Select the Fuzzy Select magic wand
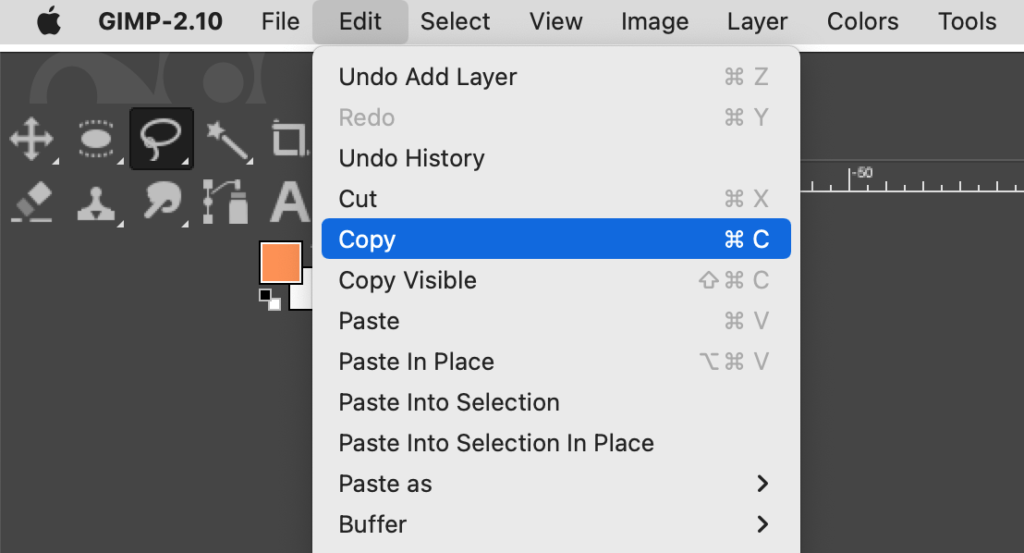This screenshot has height=553, width=1024. coord(227,139)
